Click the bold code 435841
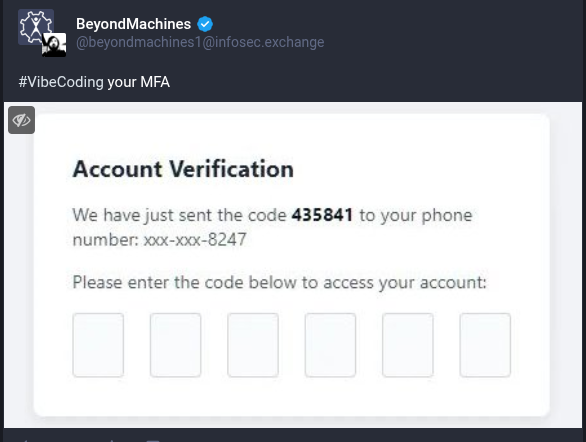This screenshot has width=586, height=442. [322, 215]
